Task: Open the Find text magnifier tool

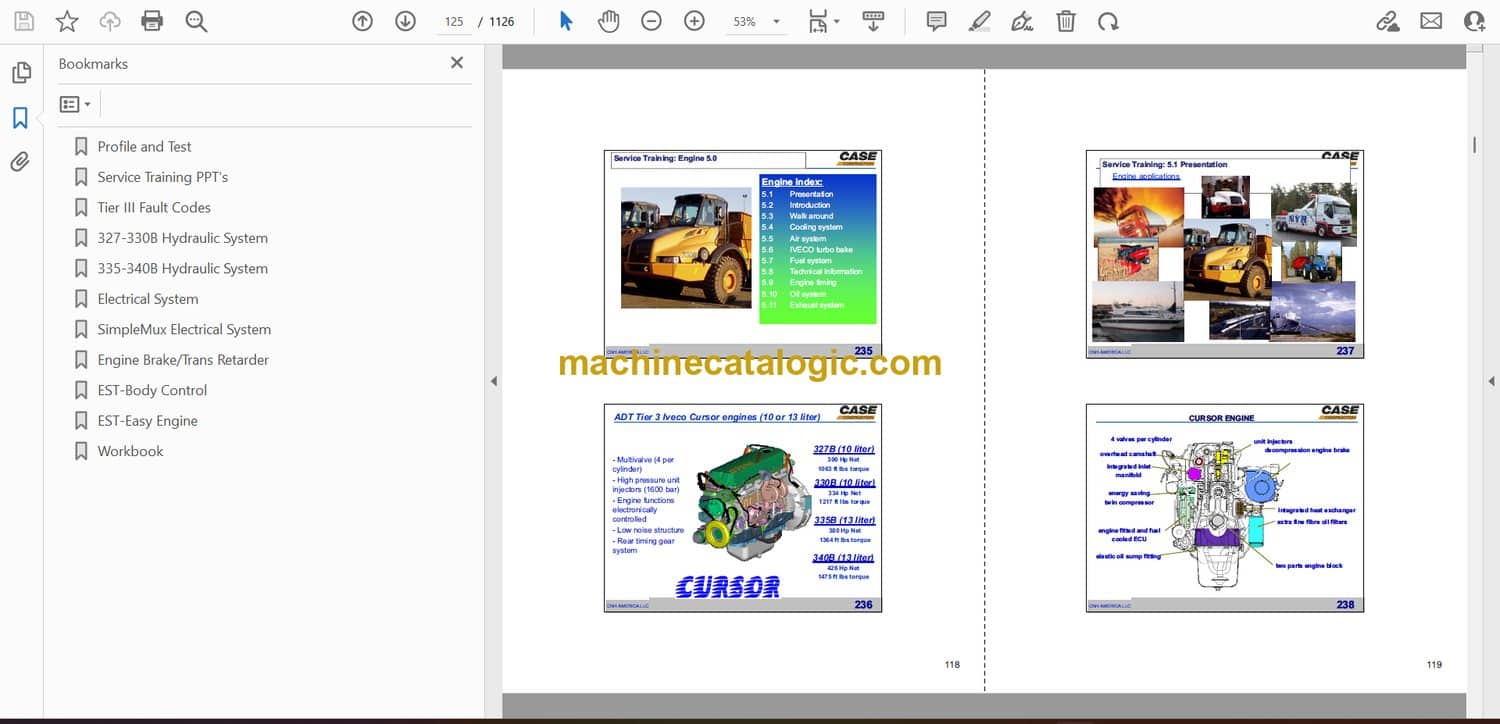Action: [196, 21]
